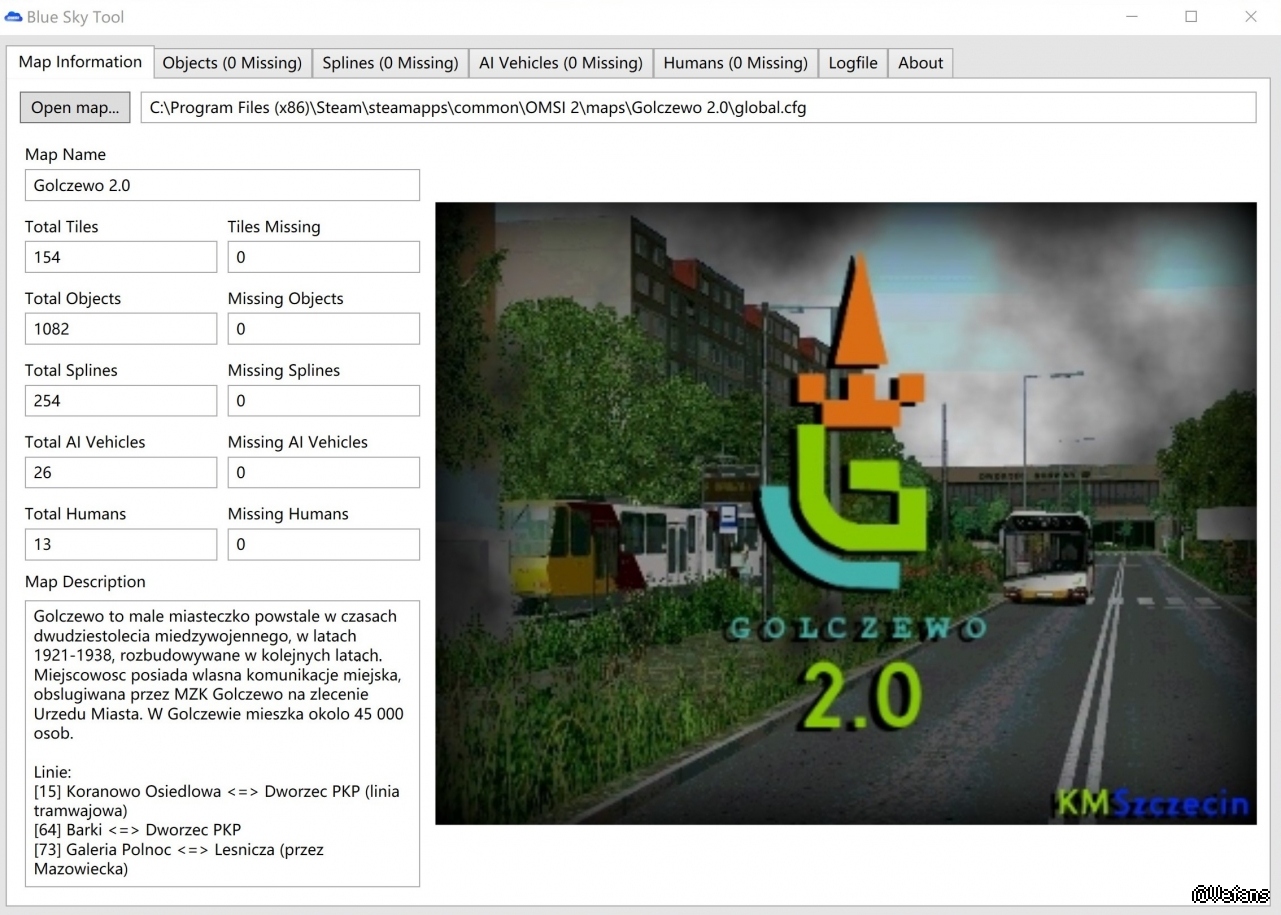
Task: Click the Total Splines value field
Action: (120, 401)
